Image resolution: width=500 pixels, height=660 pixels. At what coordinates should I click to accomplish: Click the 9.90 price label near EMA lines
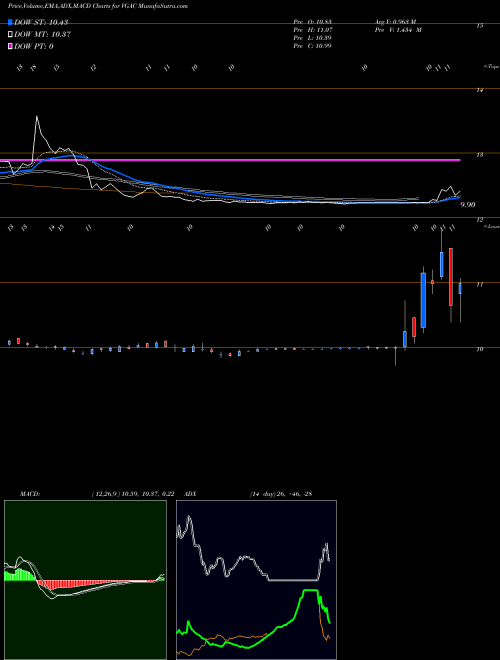click(468, 205)
